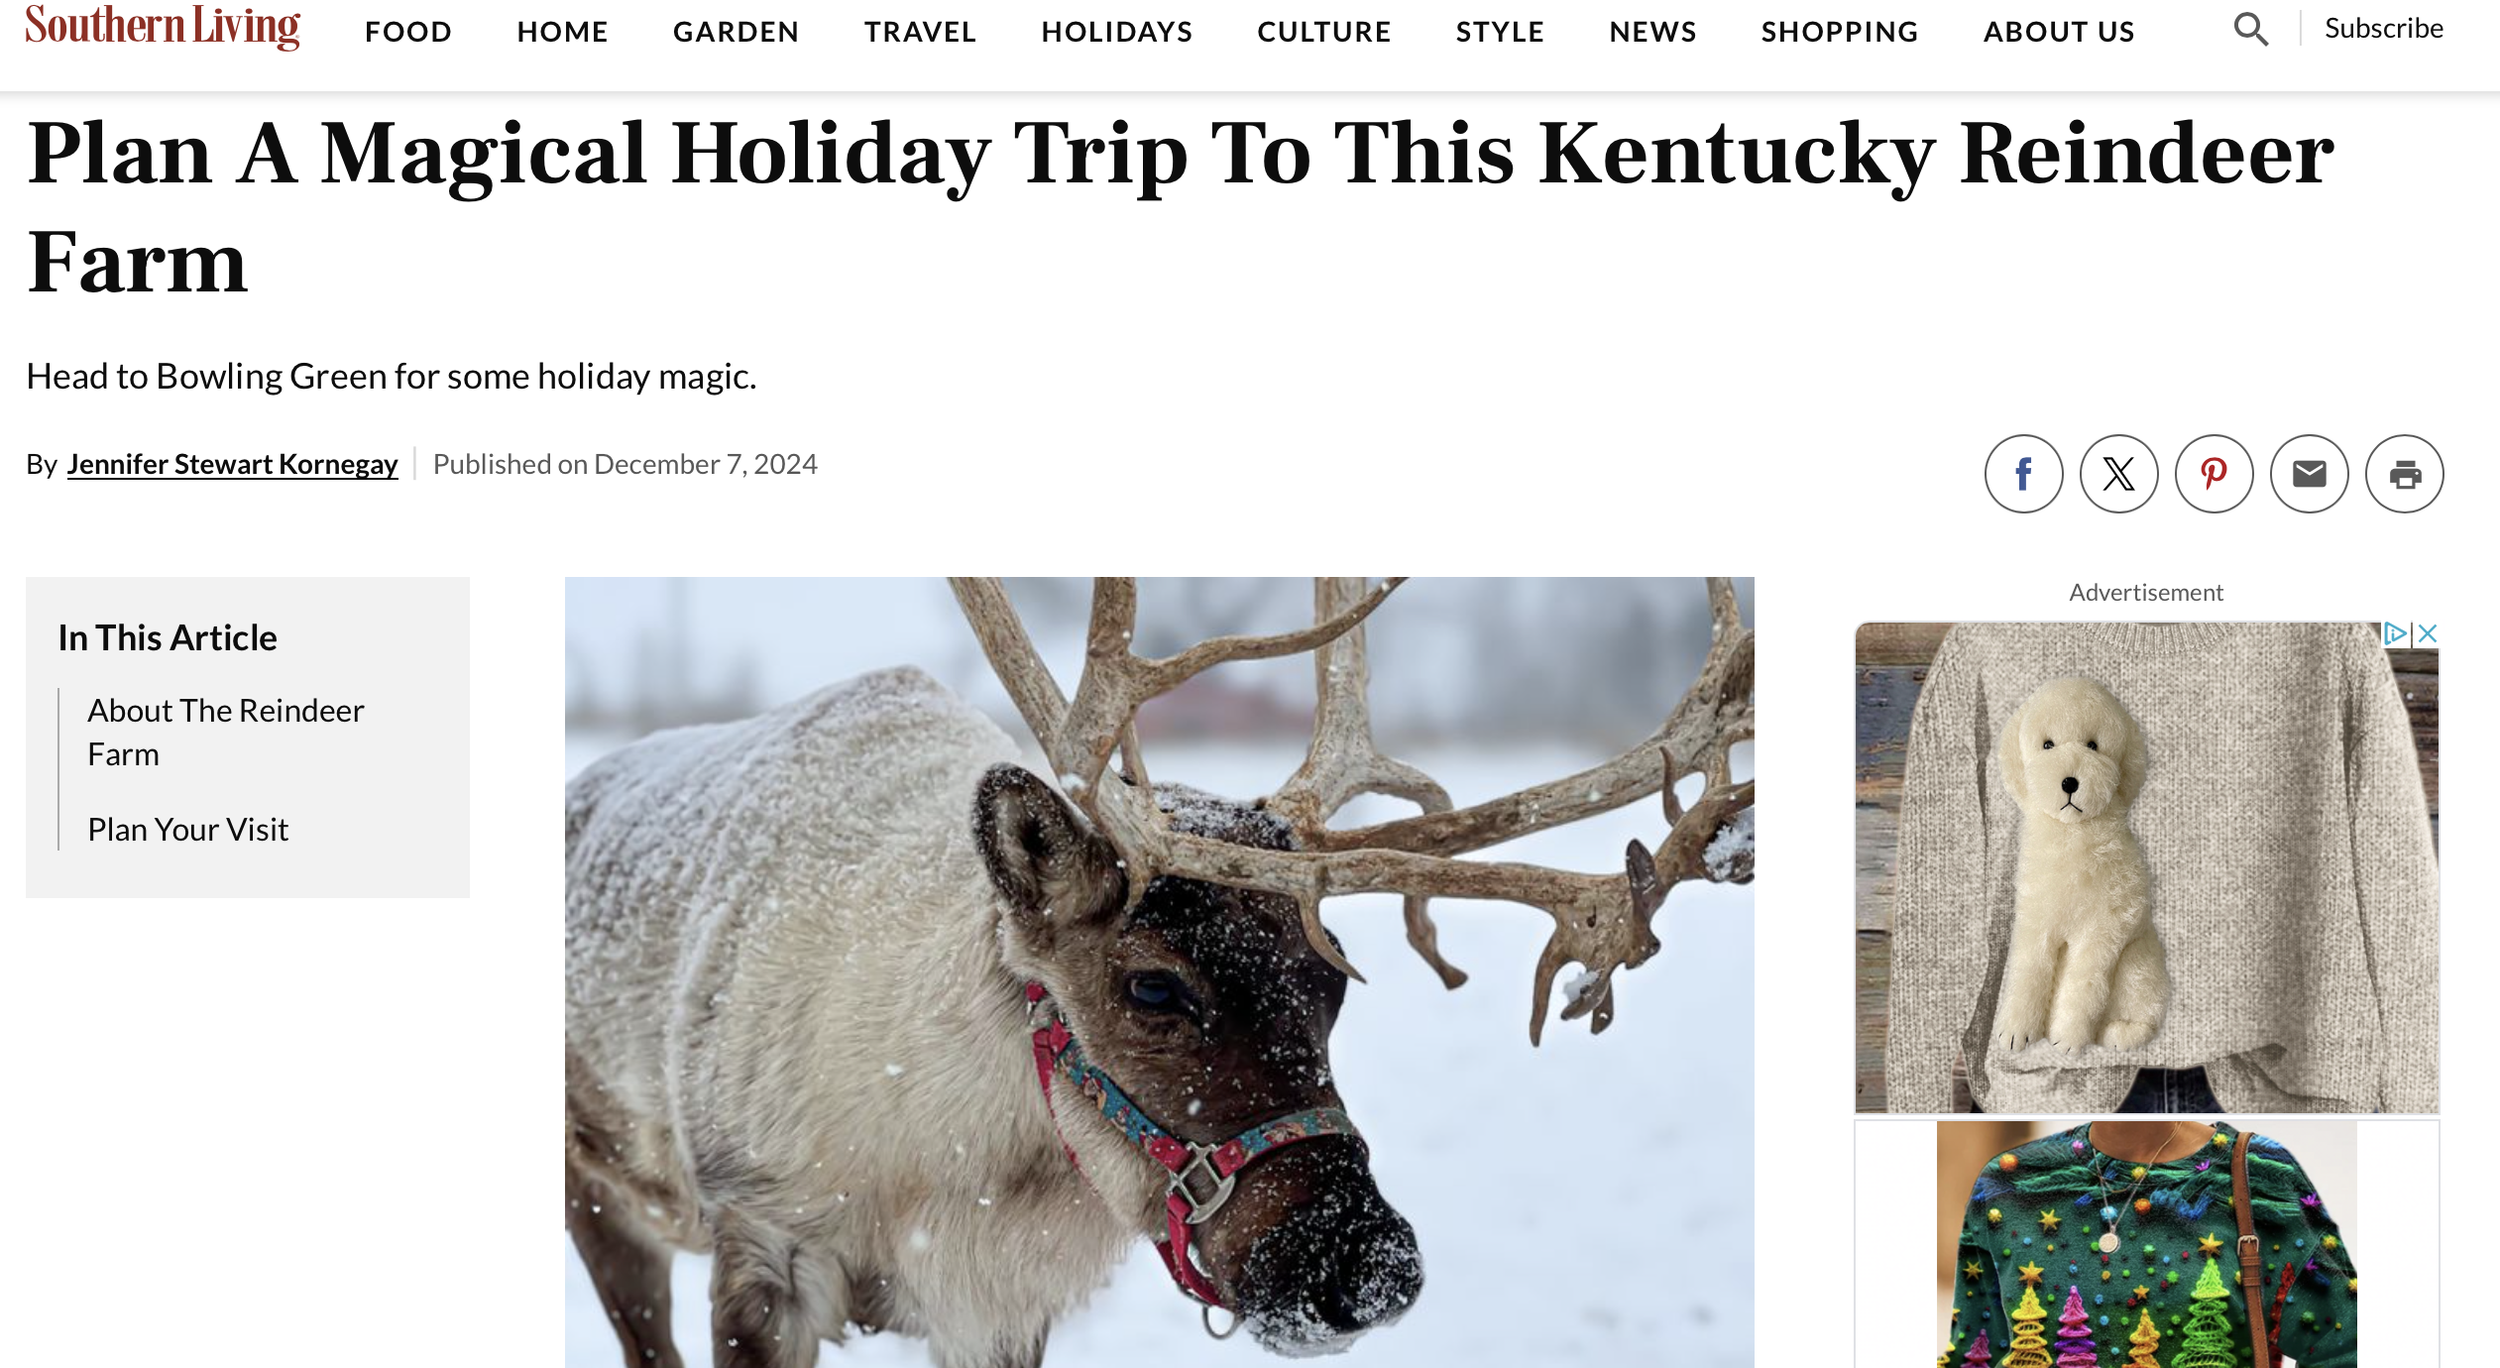
Task: Share article on X
Action: 2118,474
